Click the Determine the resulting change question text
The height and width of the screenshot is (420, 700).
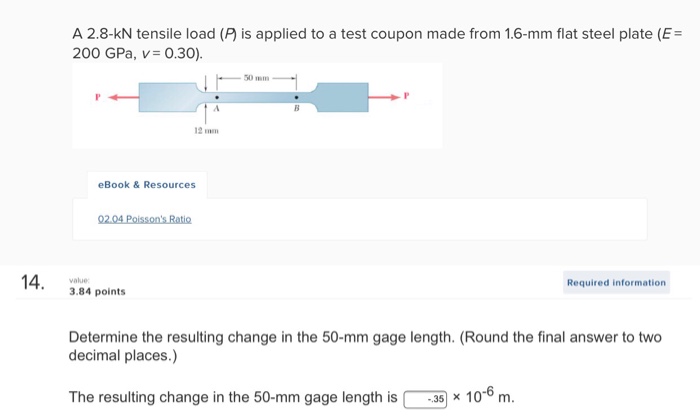(365, 346)
